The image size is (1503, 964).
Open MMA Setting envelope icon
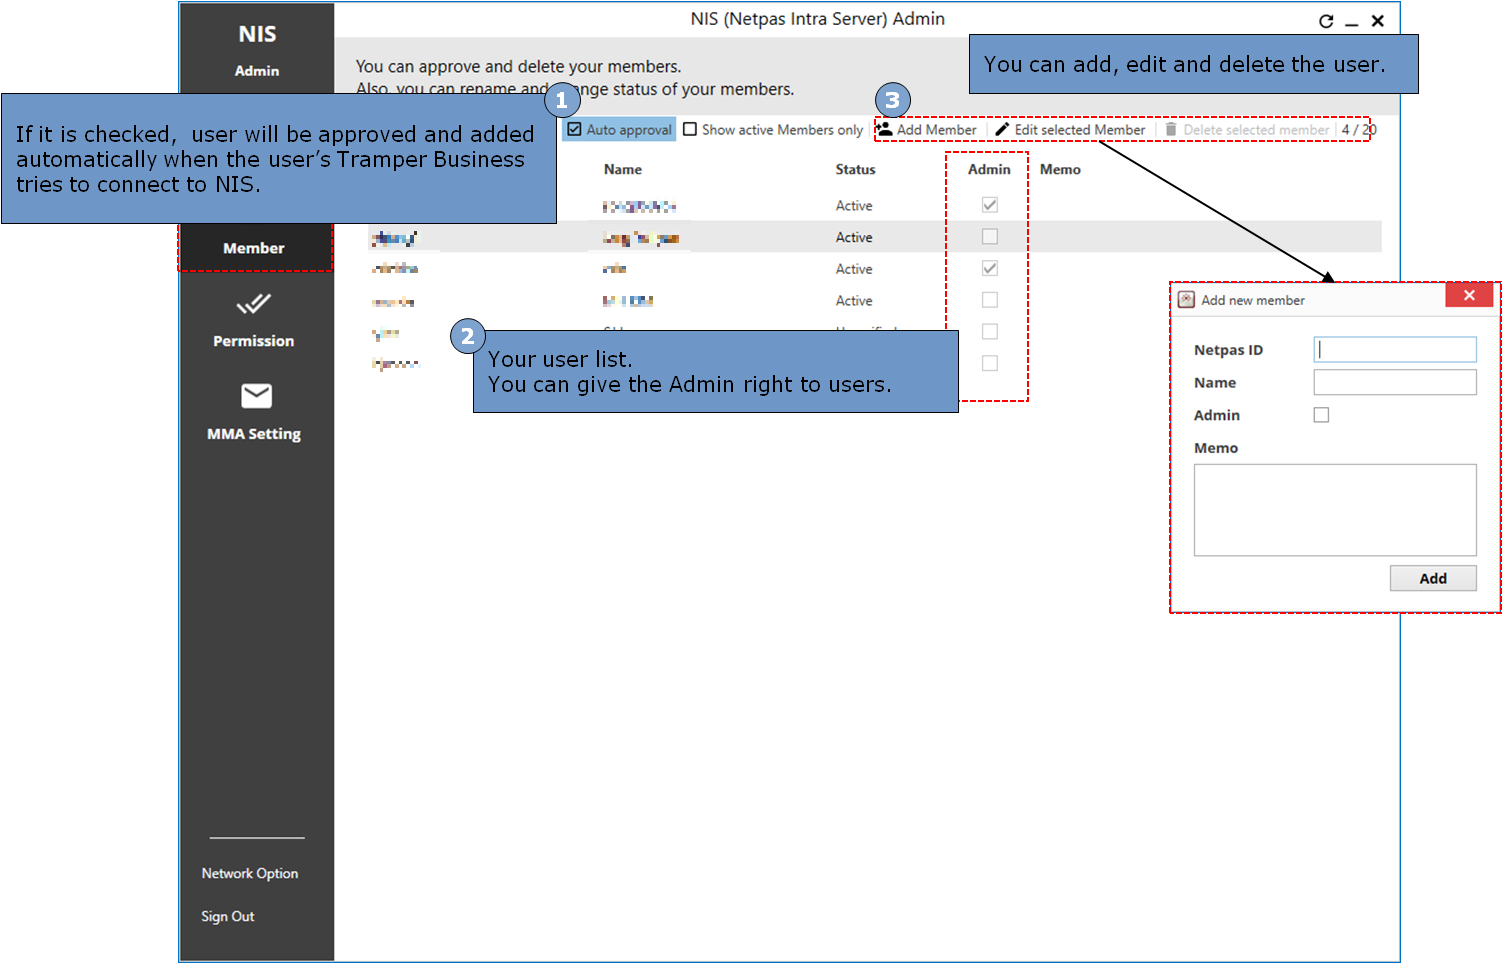coord(256,396)
